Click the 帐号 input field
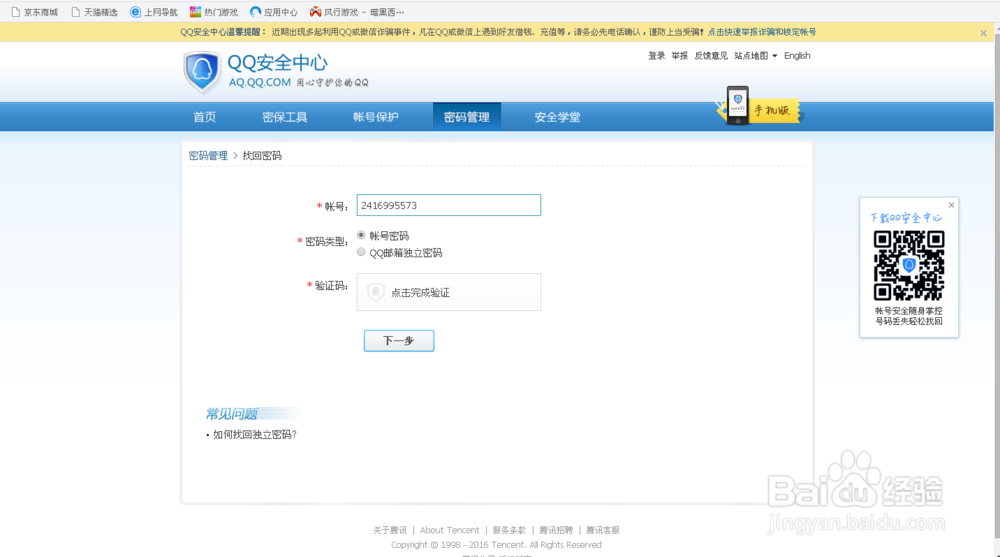The image size is (1000, 557). pyautogui.click(x=448, y=205)
